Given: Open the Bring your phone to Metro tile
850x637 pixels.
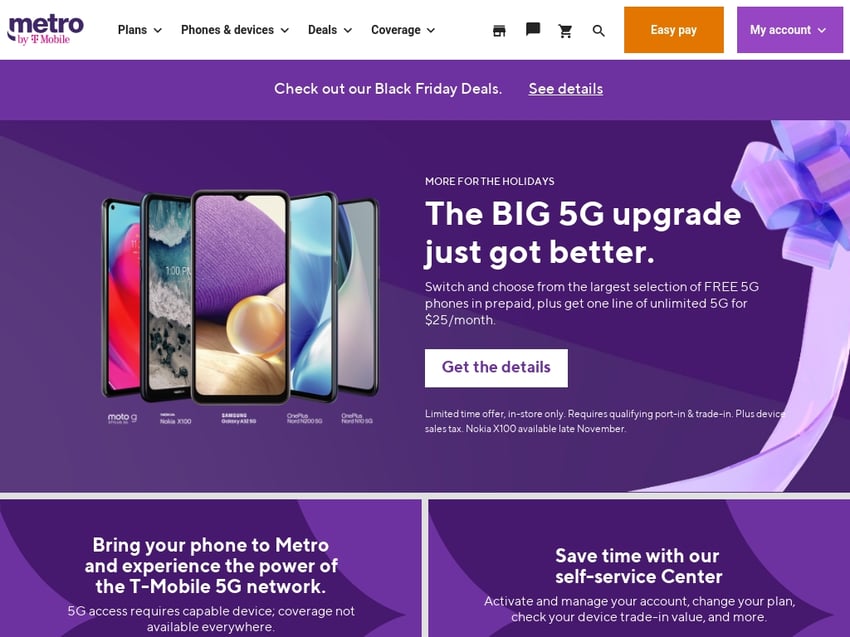Looking at the screenshot, I should [x=210, y=568].
